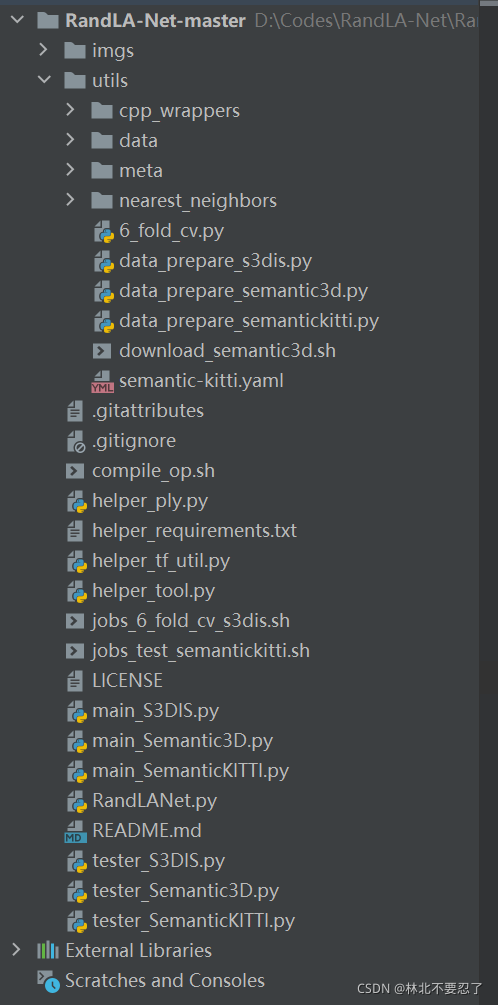The image size is (498, 1005).
Task: Click the project root folder icon
Action: [49, 21]
